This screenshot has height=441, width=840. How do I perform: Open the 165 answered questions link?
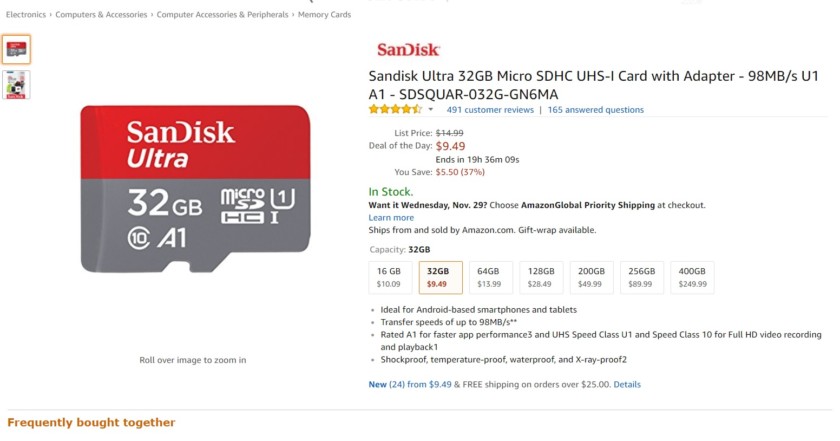point(596,110)
